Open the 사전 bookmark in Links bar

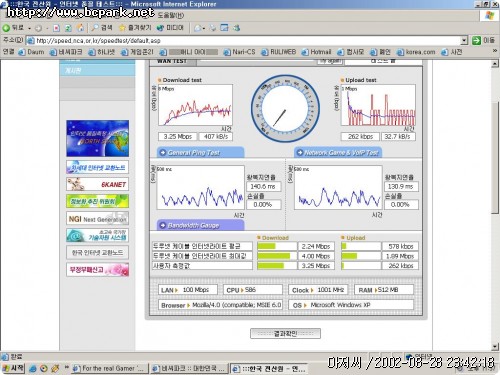[x=452, y=52]
